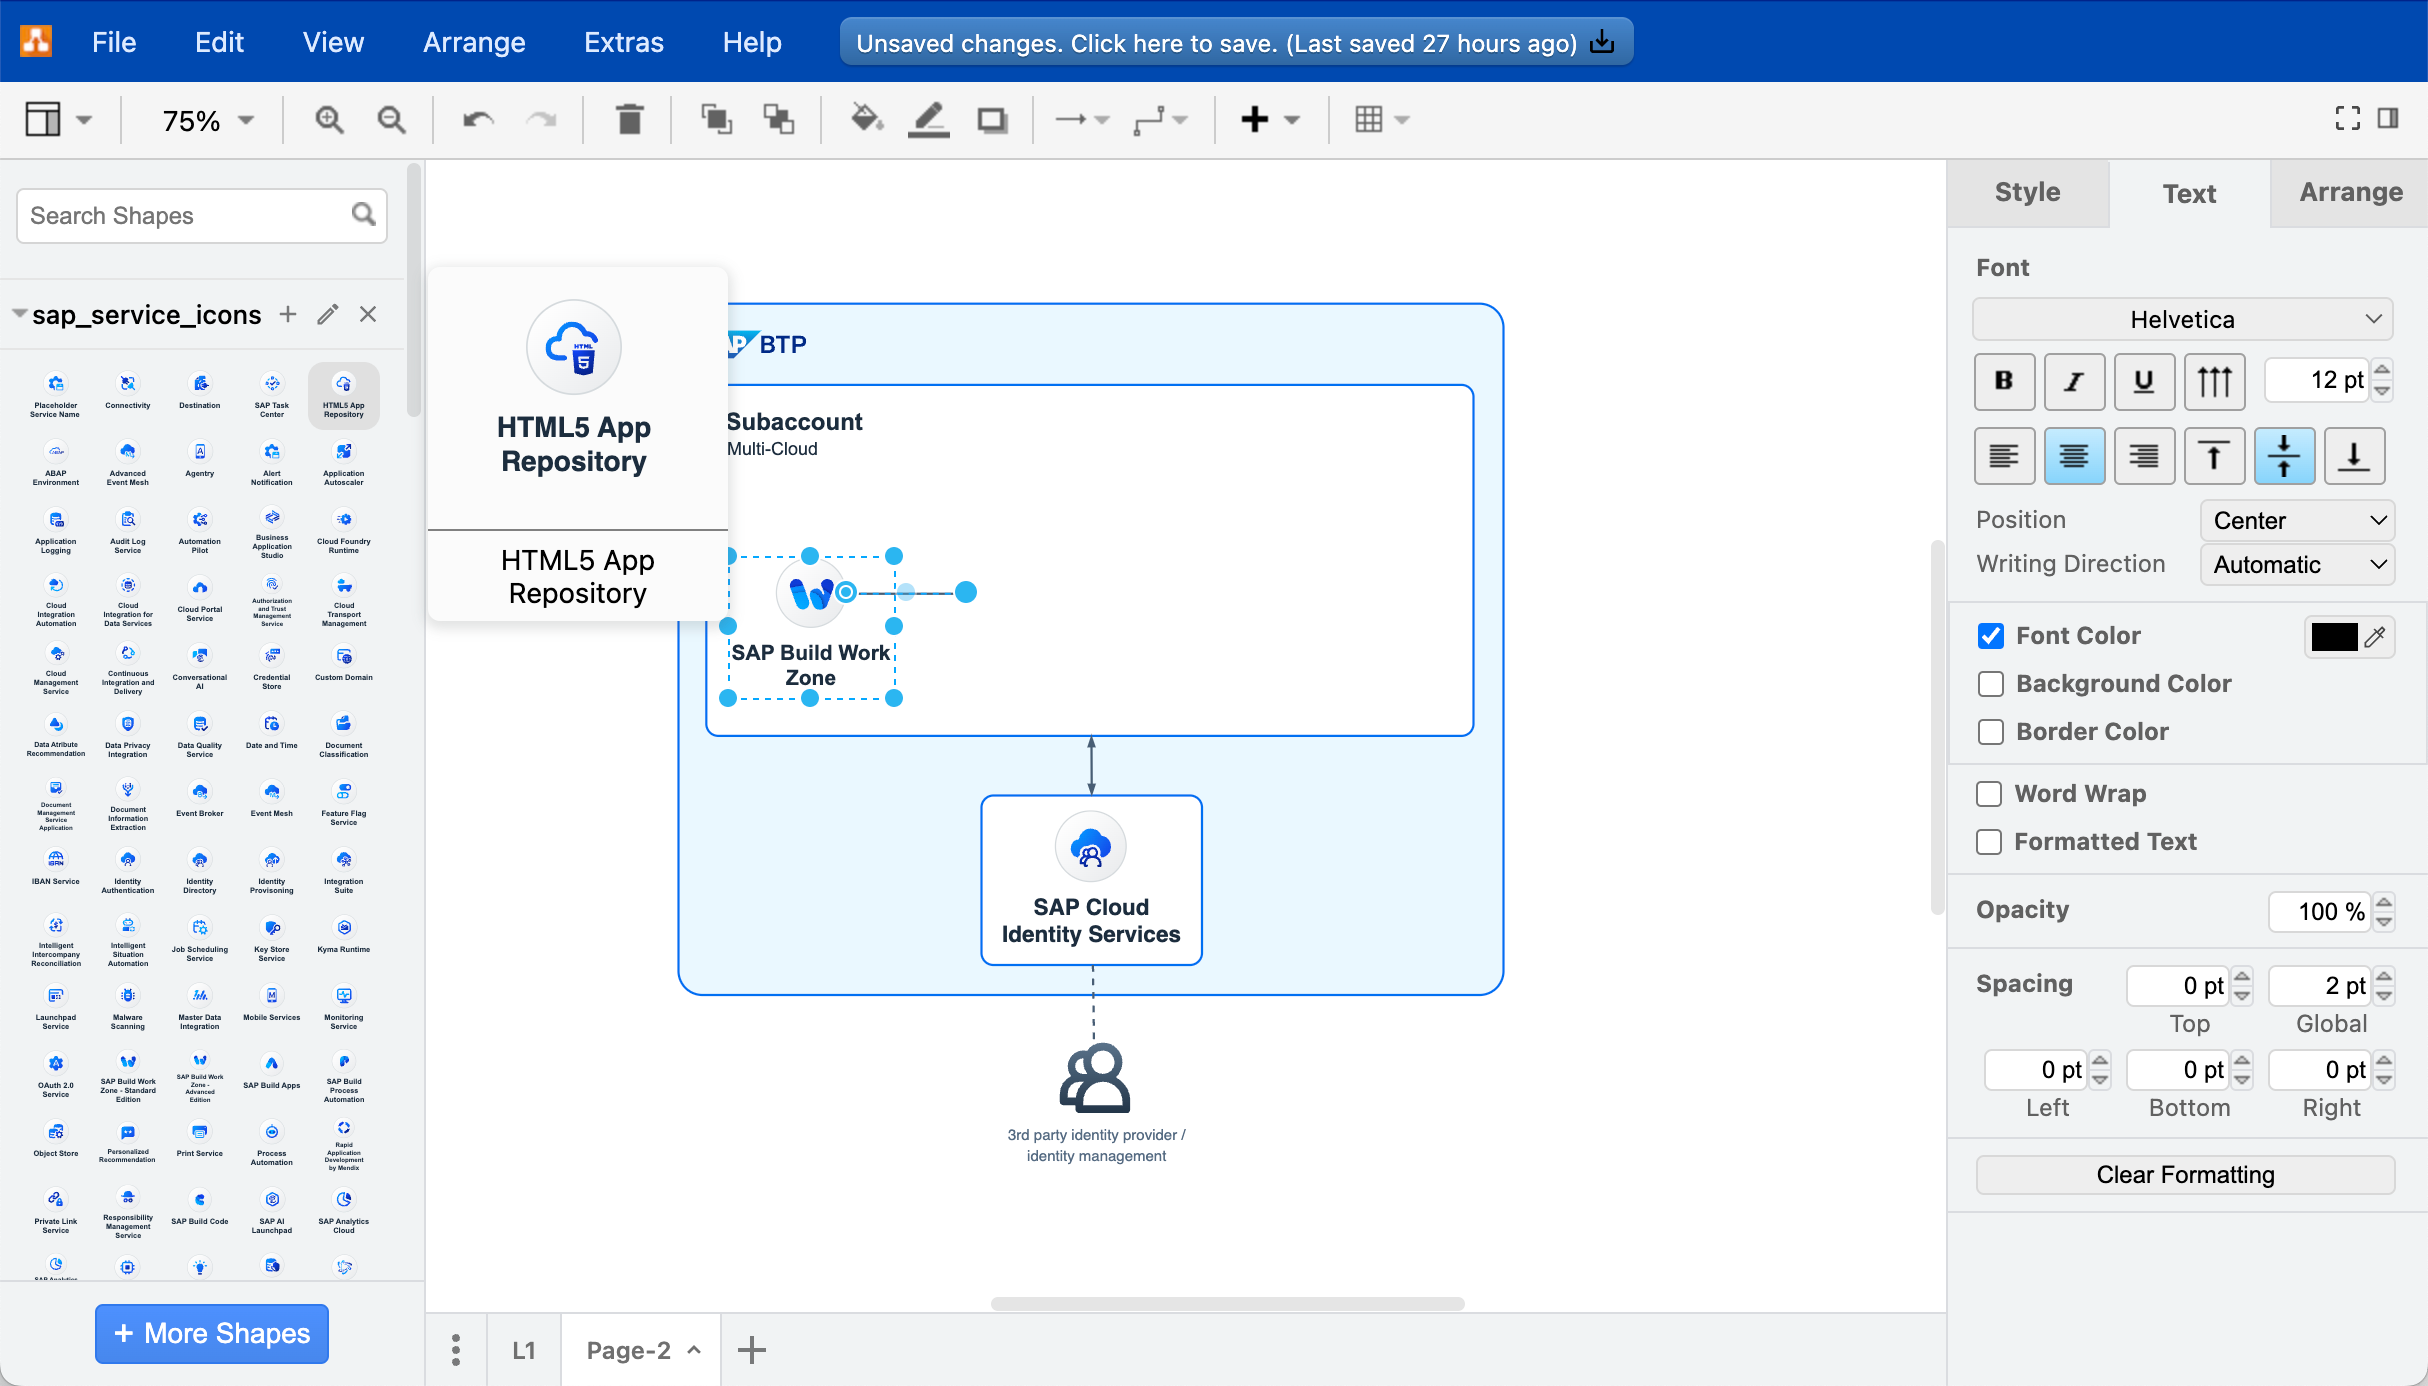The image size is (2428, 1386).
Task: Open the view layout dropdown
Action: coord(58,120)
